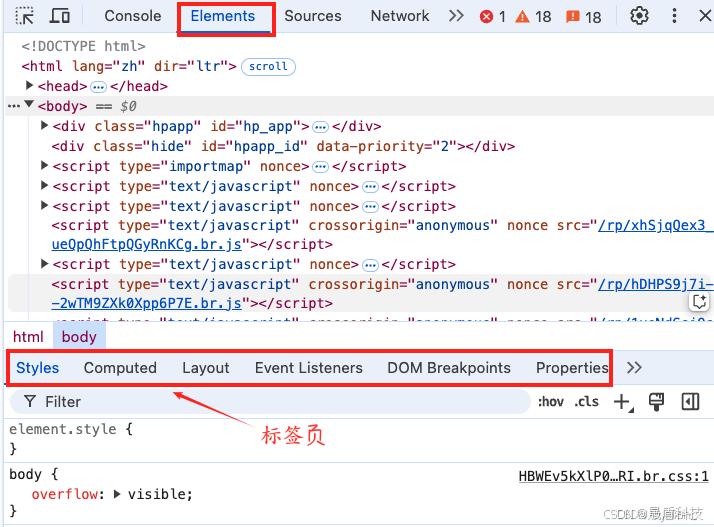The width and height of the screenshot is (714, 527).
Task: Open the Console tab
Action: pos(133,16)
